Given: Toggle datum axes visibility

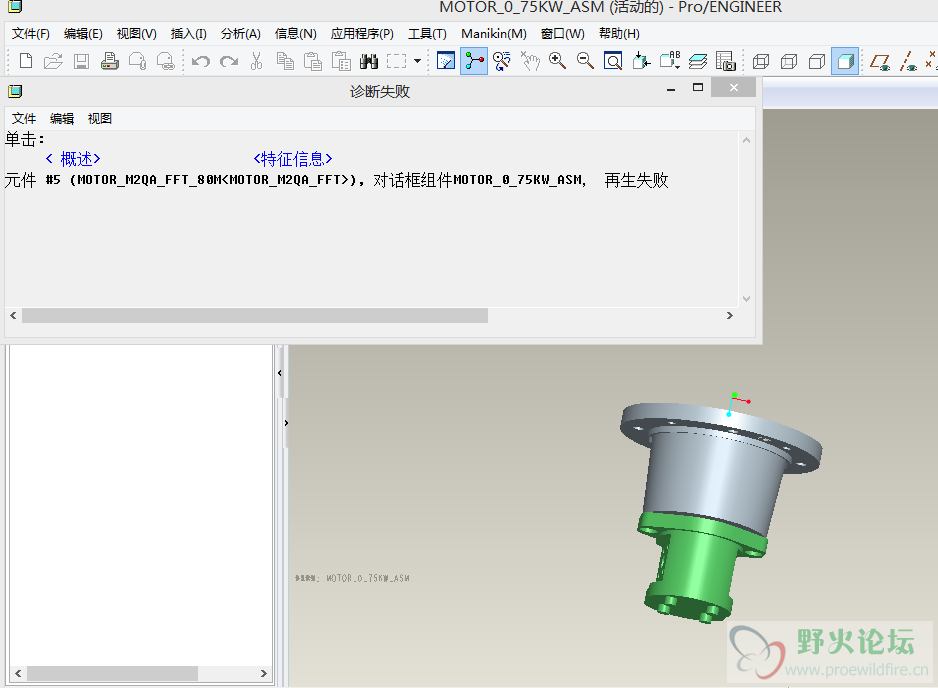Looking at the screenshot, I should coord(908,61).
